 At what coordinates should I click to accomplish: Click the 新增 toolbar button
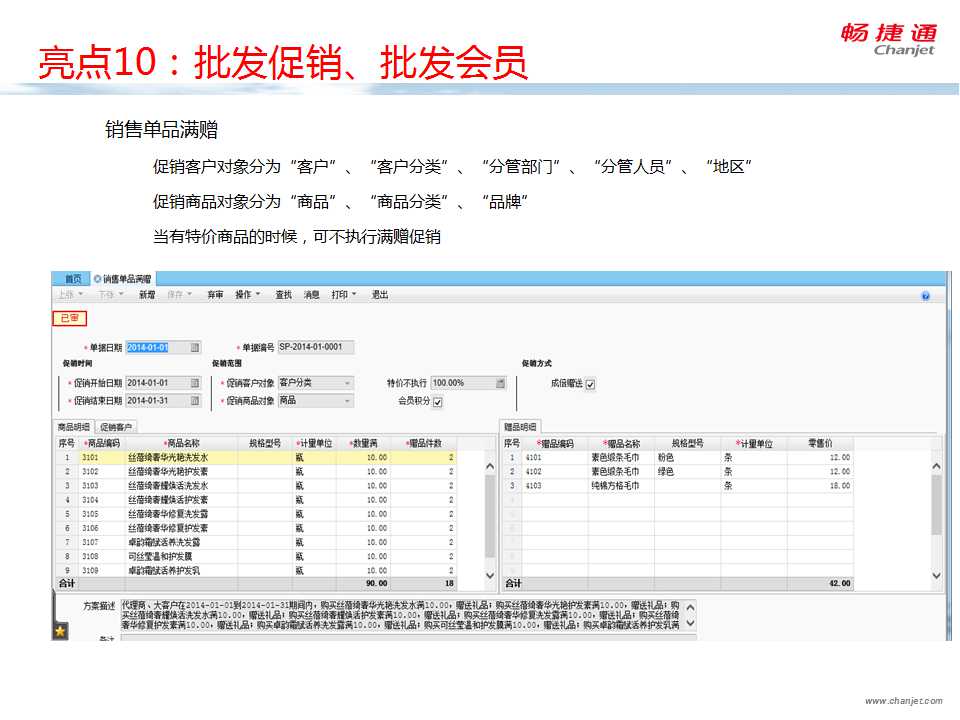pyautogui.click(x=147, y=295)
